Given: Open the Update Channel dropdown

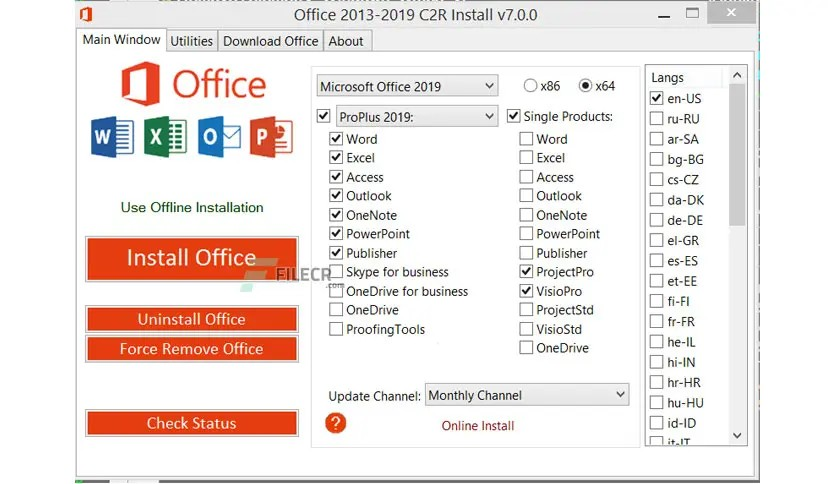Looking at the screenshot, I should 527,395.
